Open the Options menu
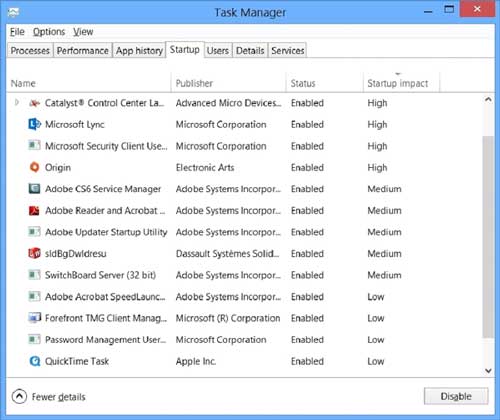Screen dimensions: 500x420 point(49,32)
